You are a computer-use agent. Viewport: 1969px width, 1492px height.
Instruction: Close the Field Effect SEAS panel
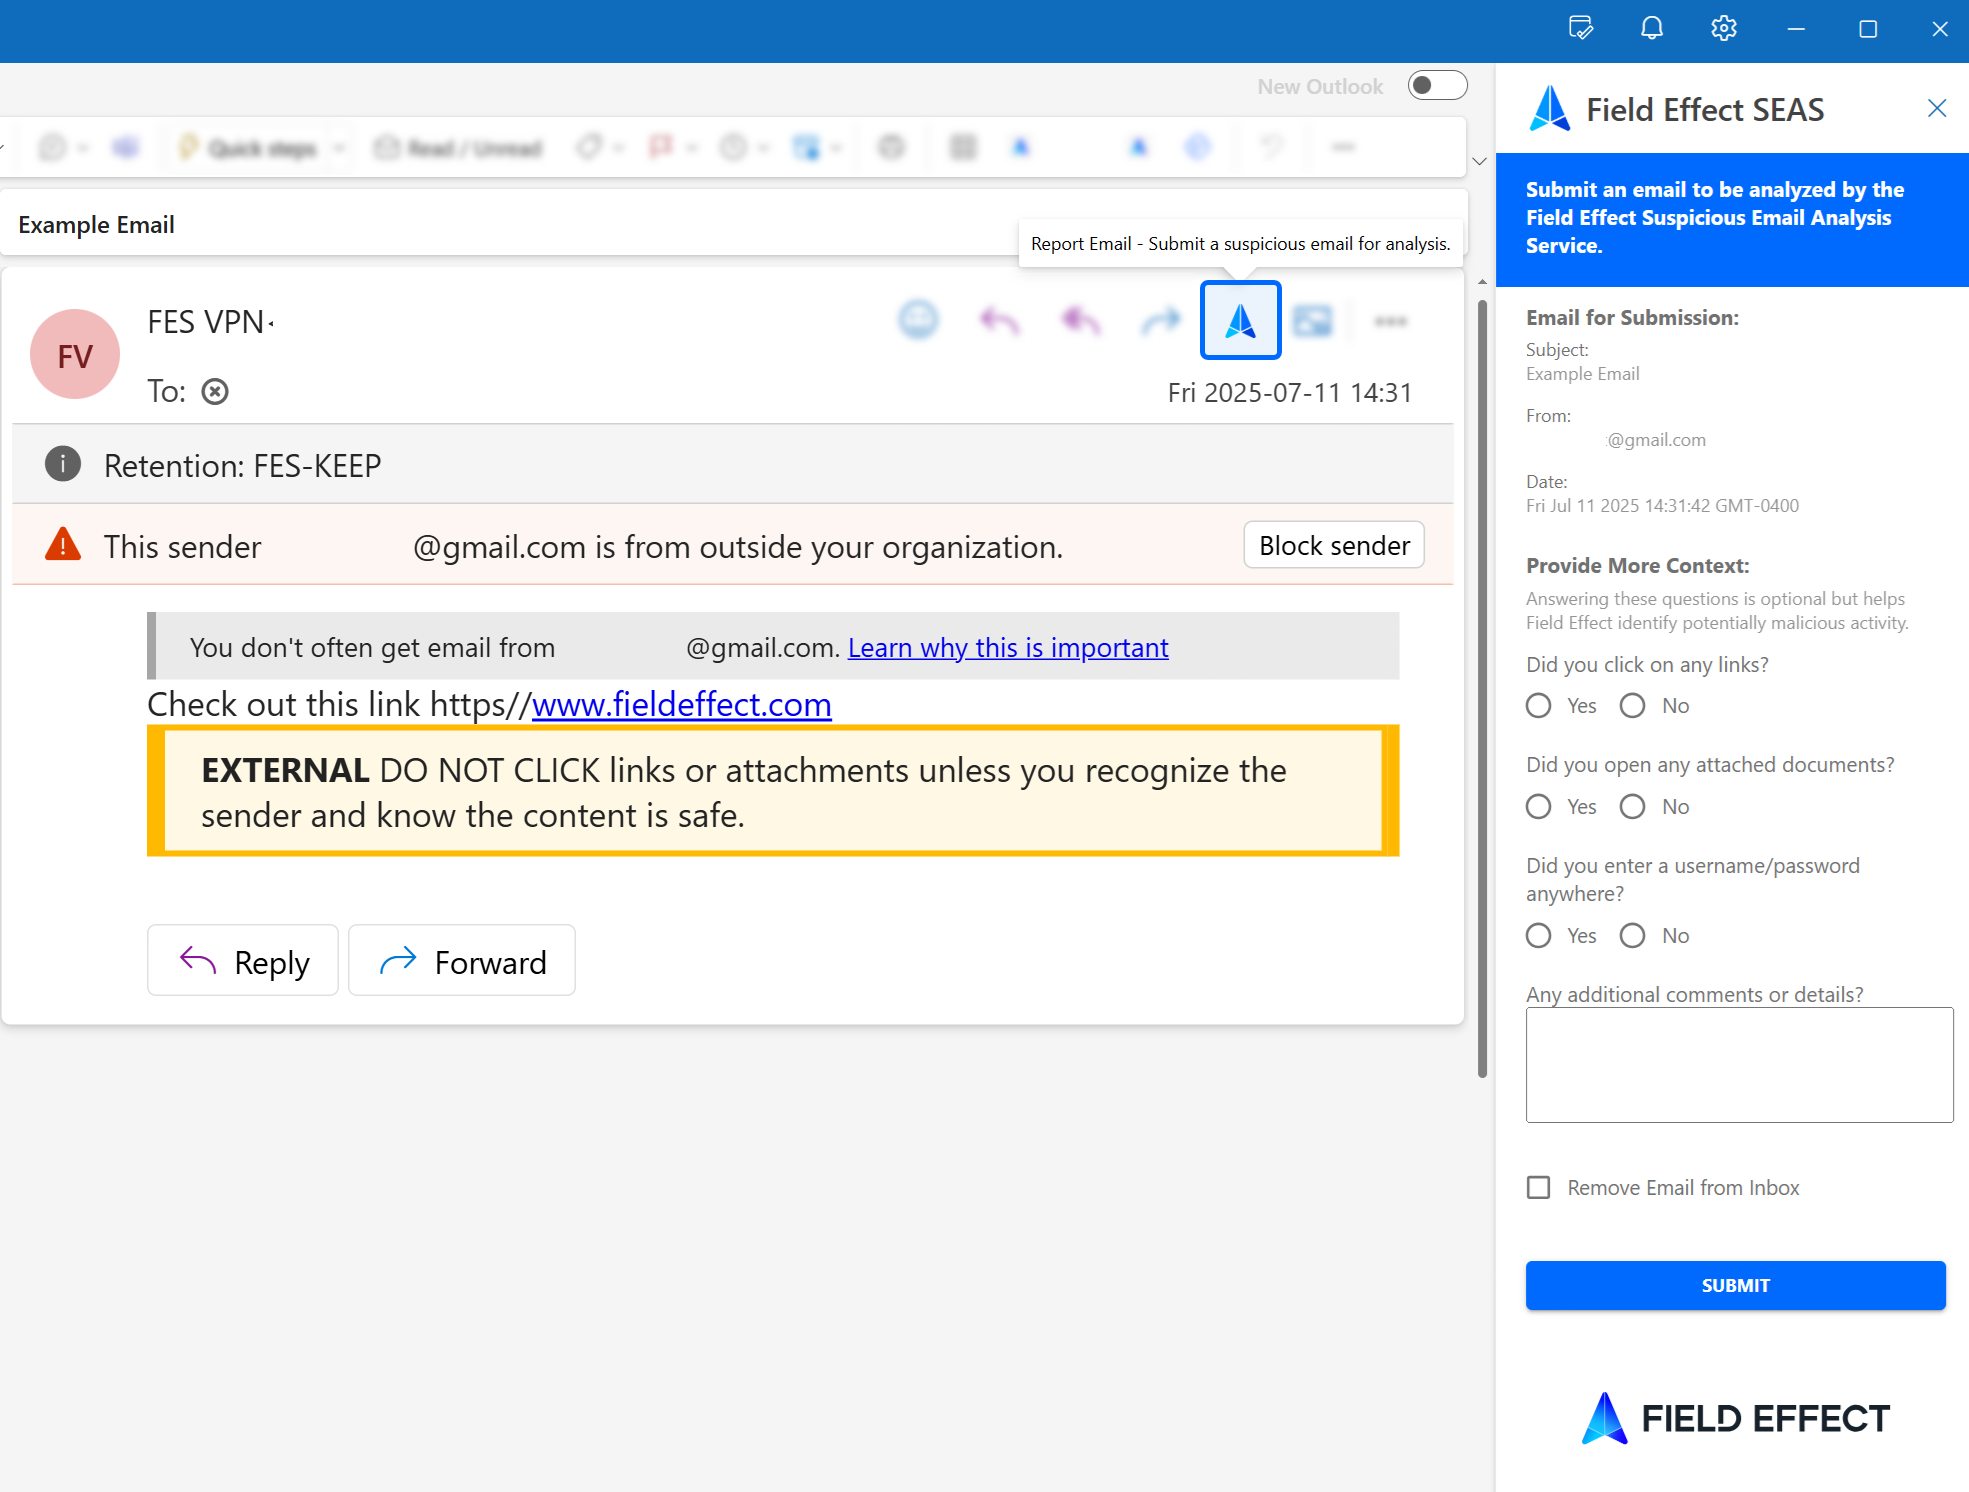pyautogui.click(x=1936, y=108)
